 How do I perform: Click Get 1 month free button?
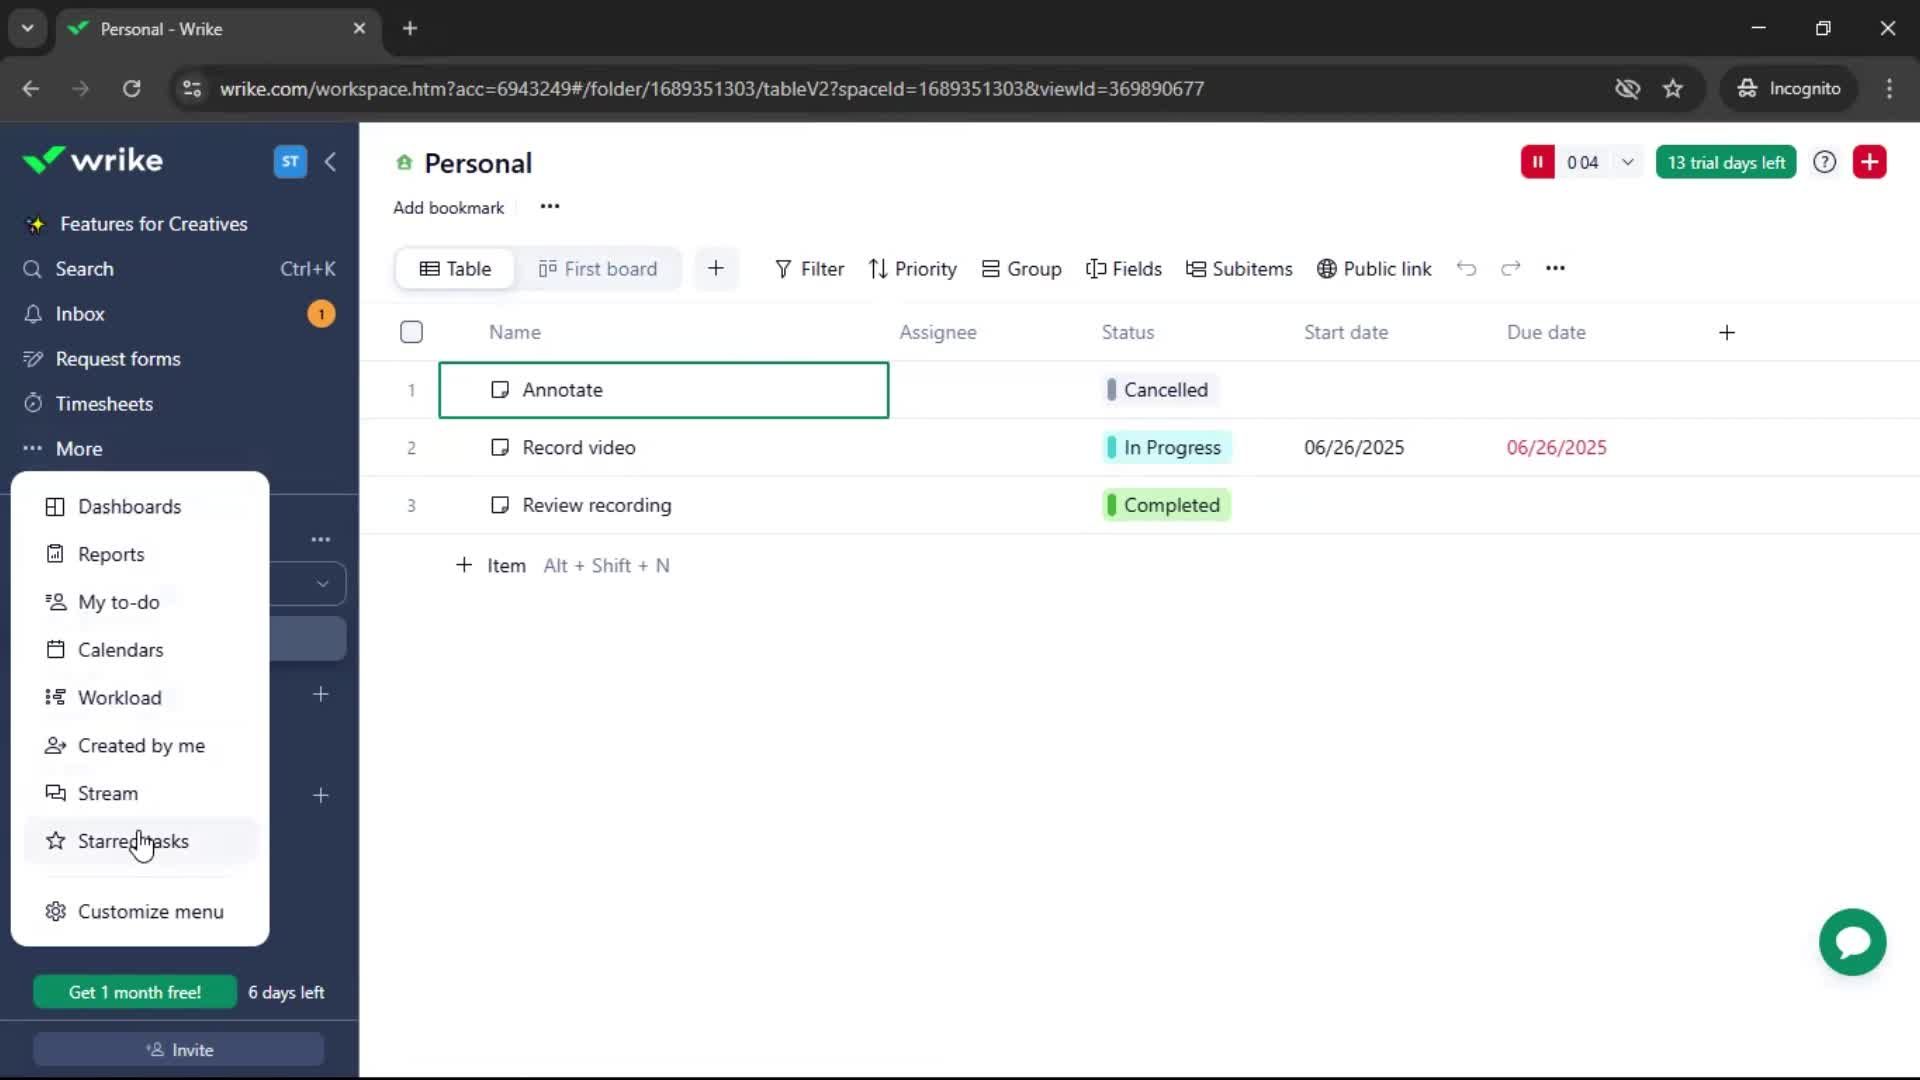click(x=135, y=992)
